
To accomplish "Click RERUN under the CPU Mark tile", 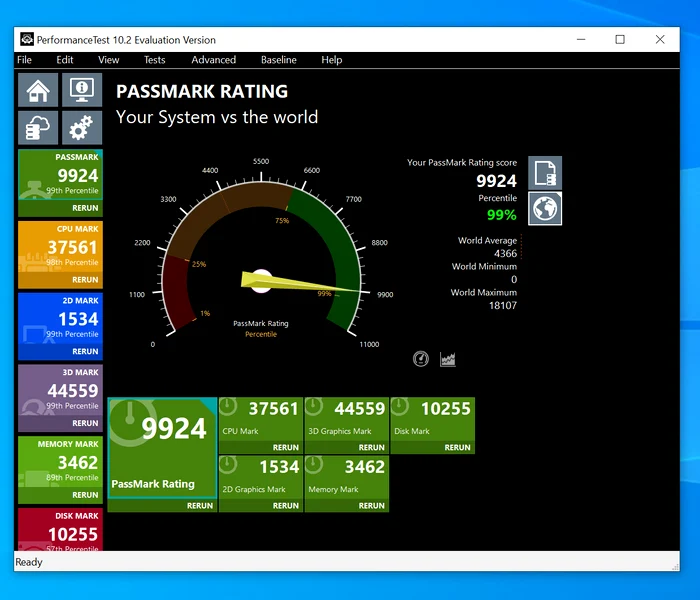I will pos(286,447).
